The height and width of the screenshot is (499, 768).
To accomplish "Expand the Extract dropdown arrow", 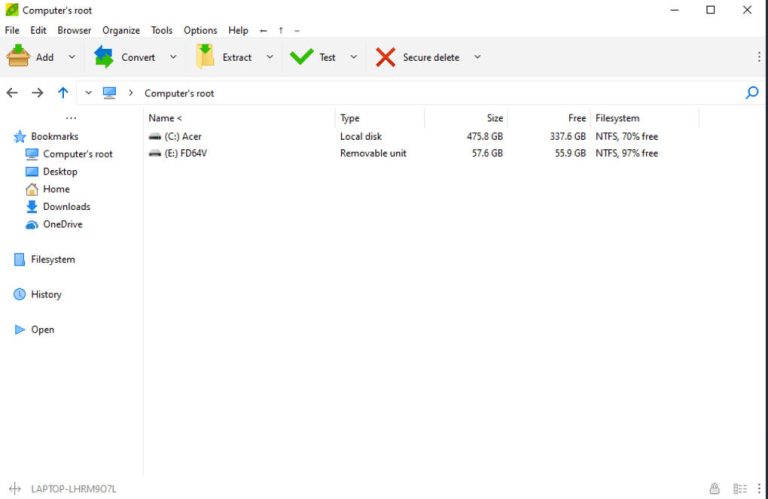I will [270, 57].
